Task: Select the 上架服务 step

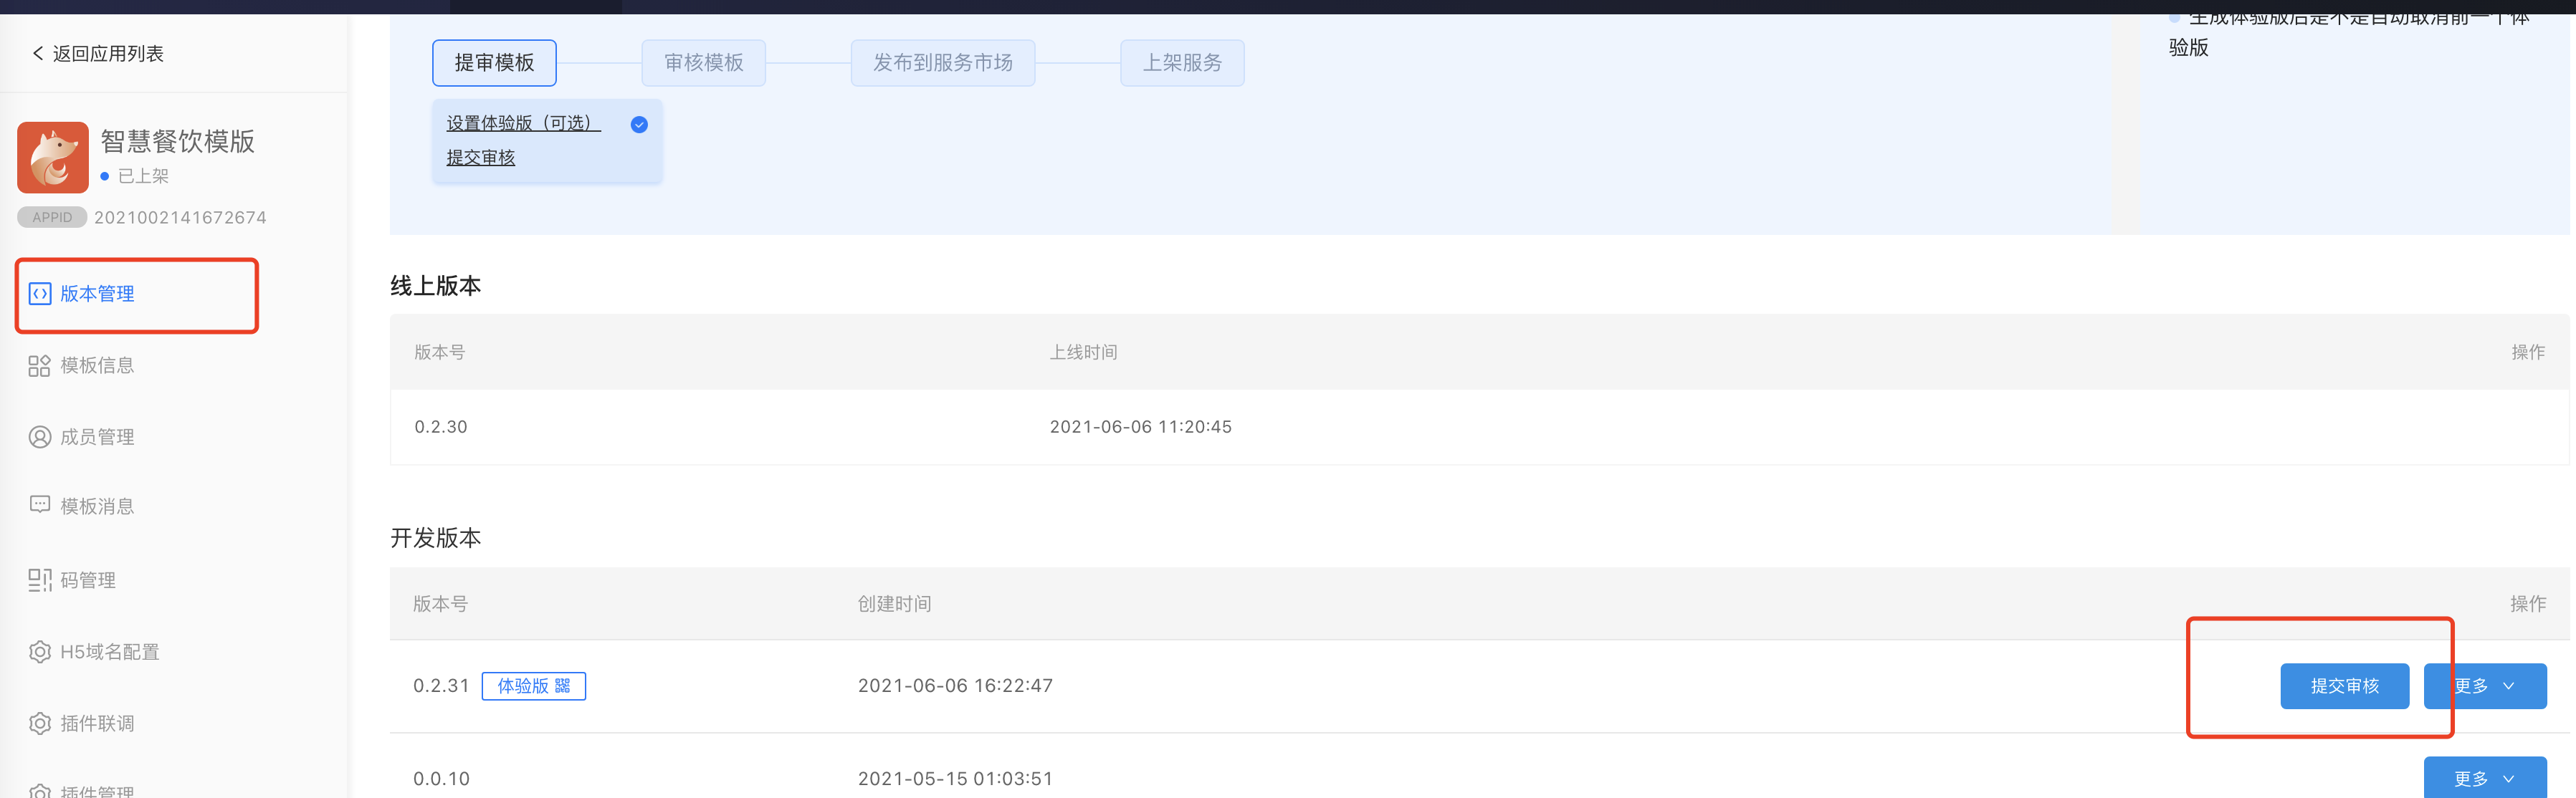Action: [1182, 63]
